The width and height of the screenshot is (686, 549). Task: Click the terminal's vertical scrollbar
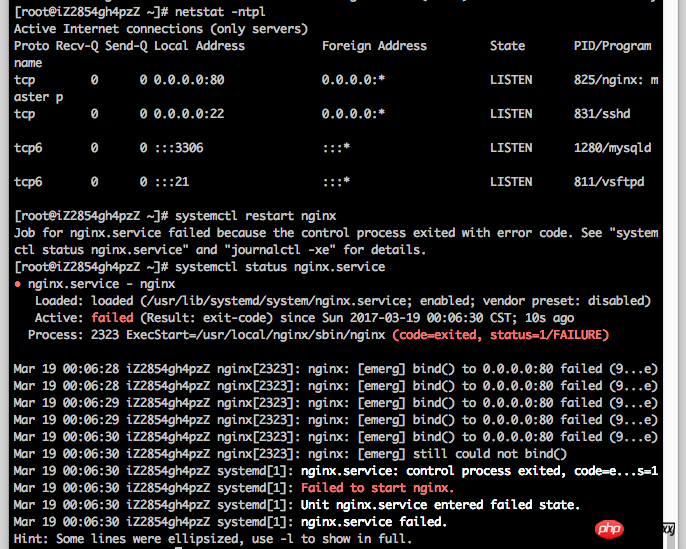[670, 274]
